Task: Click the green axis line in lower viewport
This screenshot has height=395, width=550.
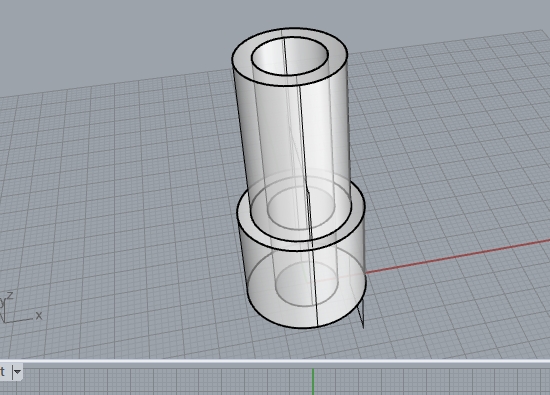Action: click(313, 382)
